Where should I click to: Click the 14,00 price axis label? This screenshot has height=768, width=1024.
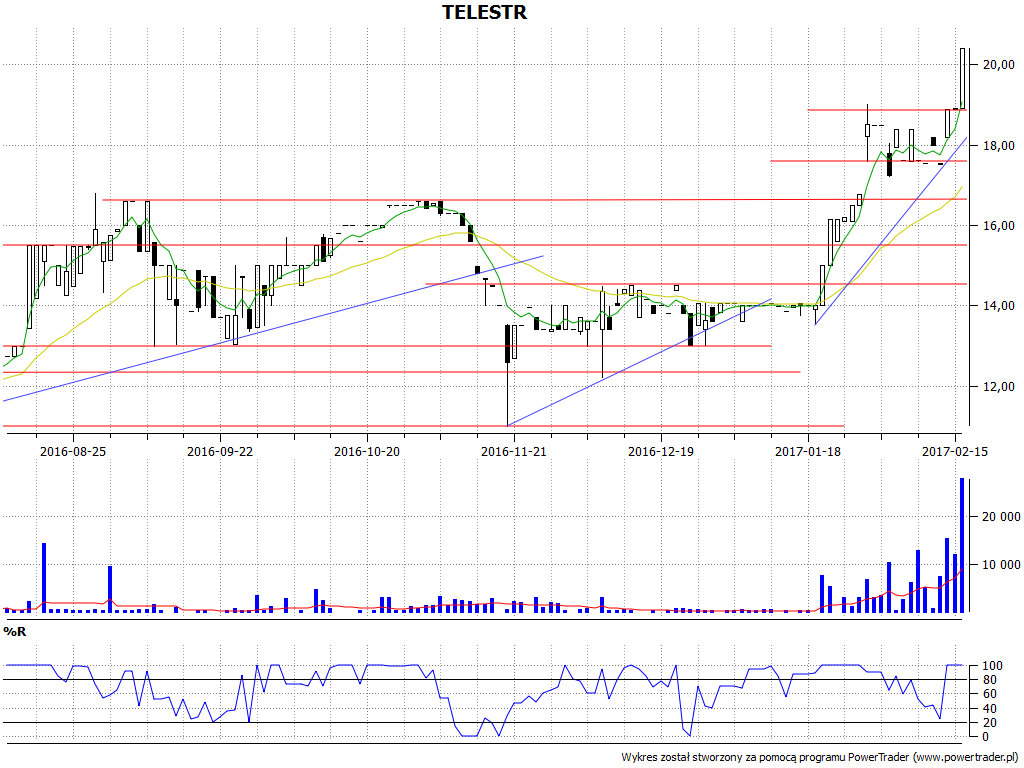tap(999, 306)
